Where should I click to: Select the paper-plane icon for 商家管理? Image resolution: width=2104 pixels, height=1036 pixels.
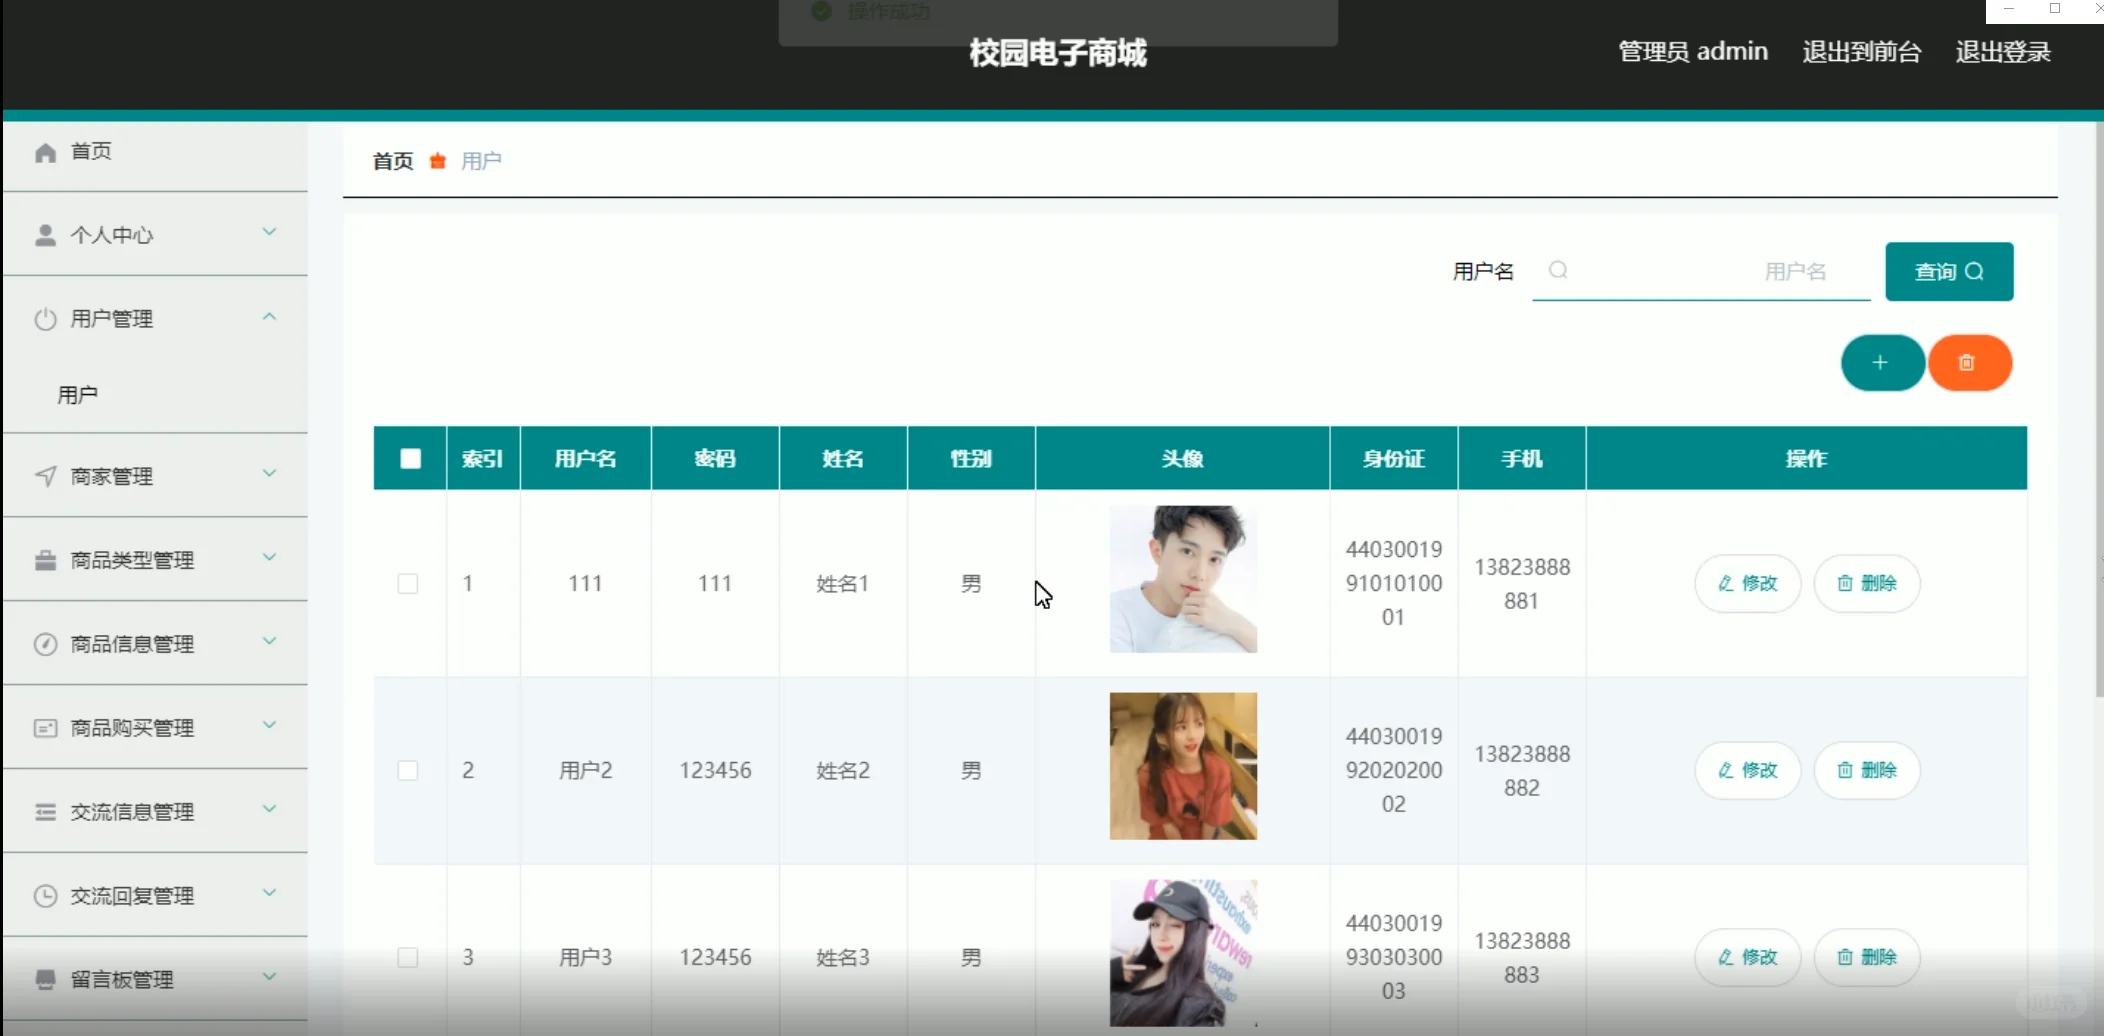(x=44, y=476)
